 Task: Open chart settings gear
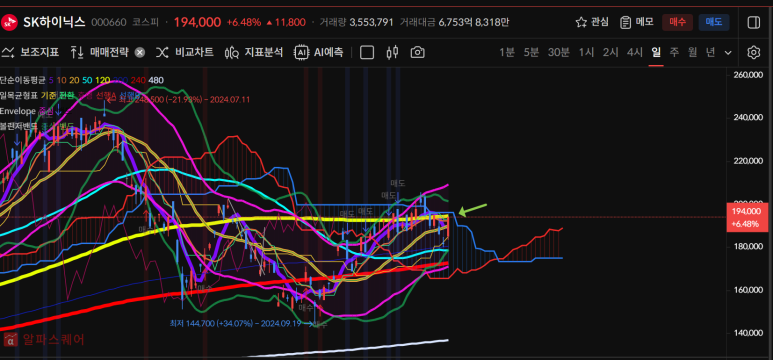(753, 52)
